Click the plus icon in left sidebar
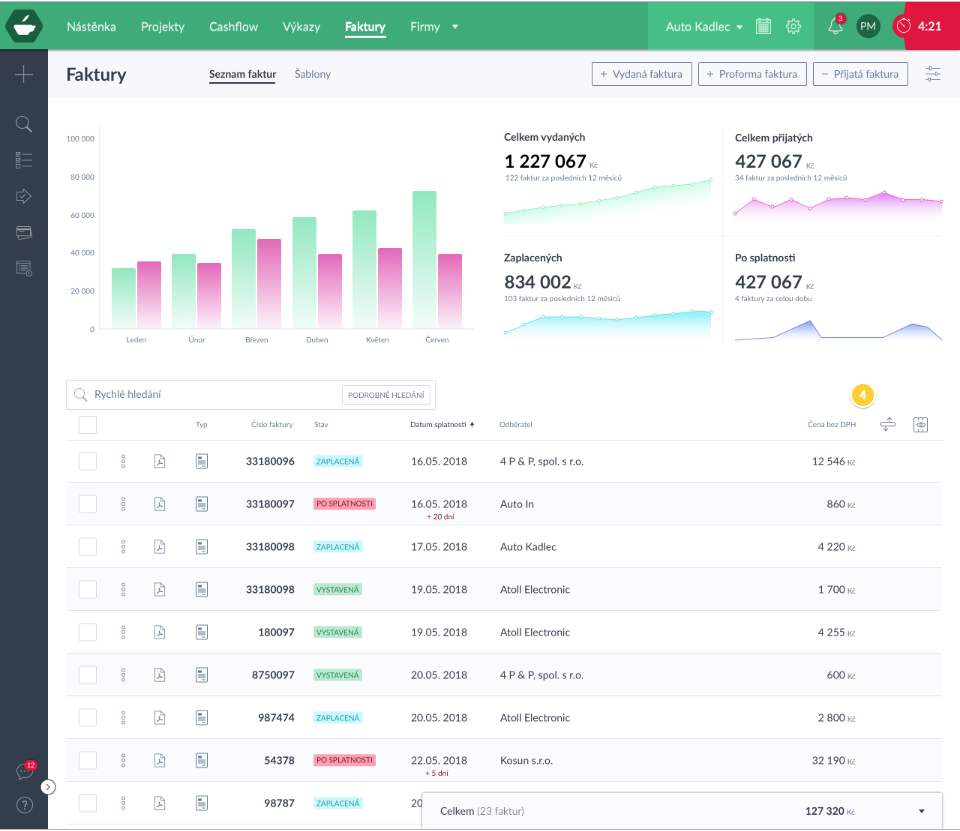960x831 pixels. [x=24, y=74]
